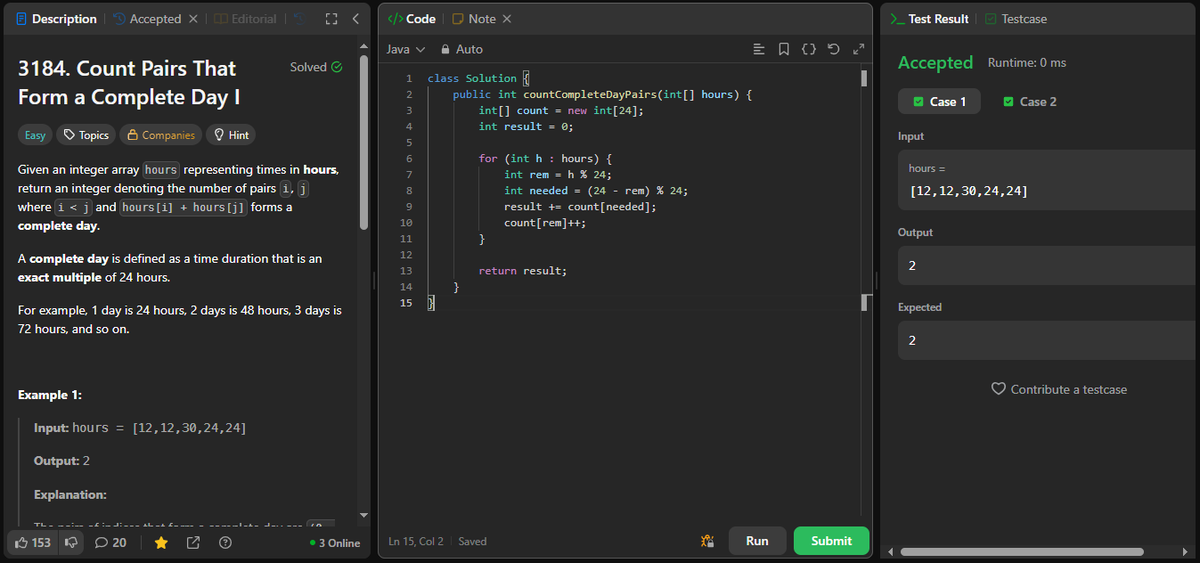Open the Description tab
Viewport: 1200px width, 563px height.
pos(56,19)
